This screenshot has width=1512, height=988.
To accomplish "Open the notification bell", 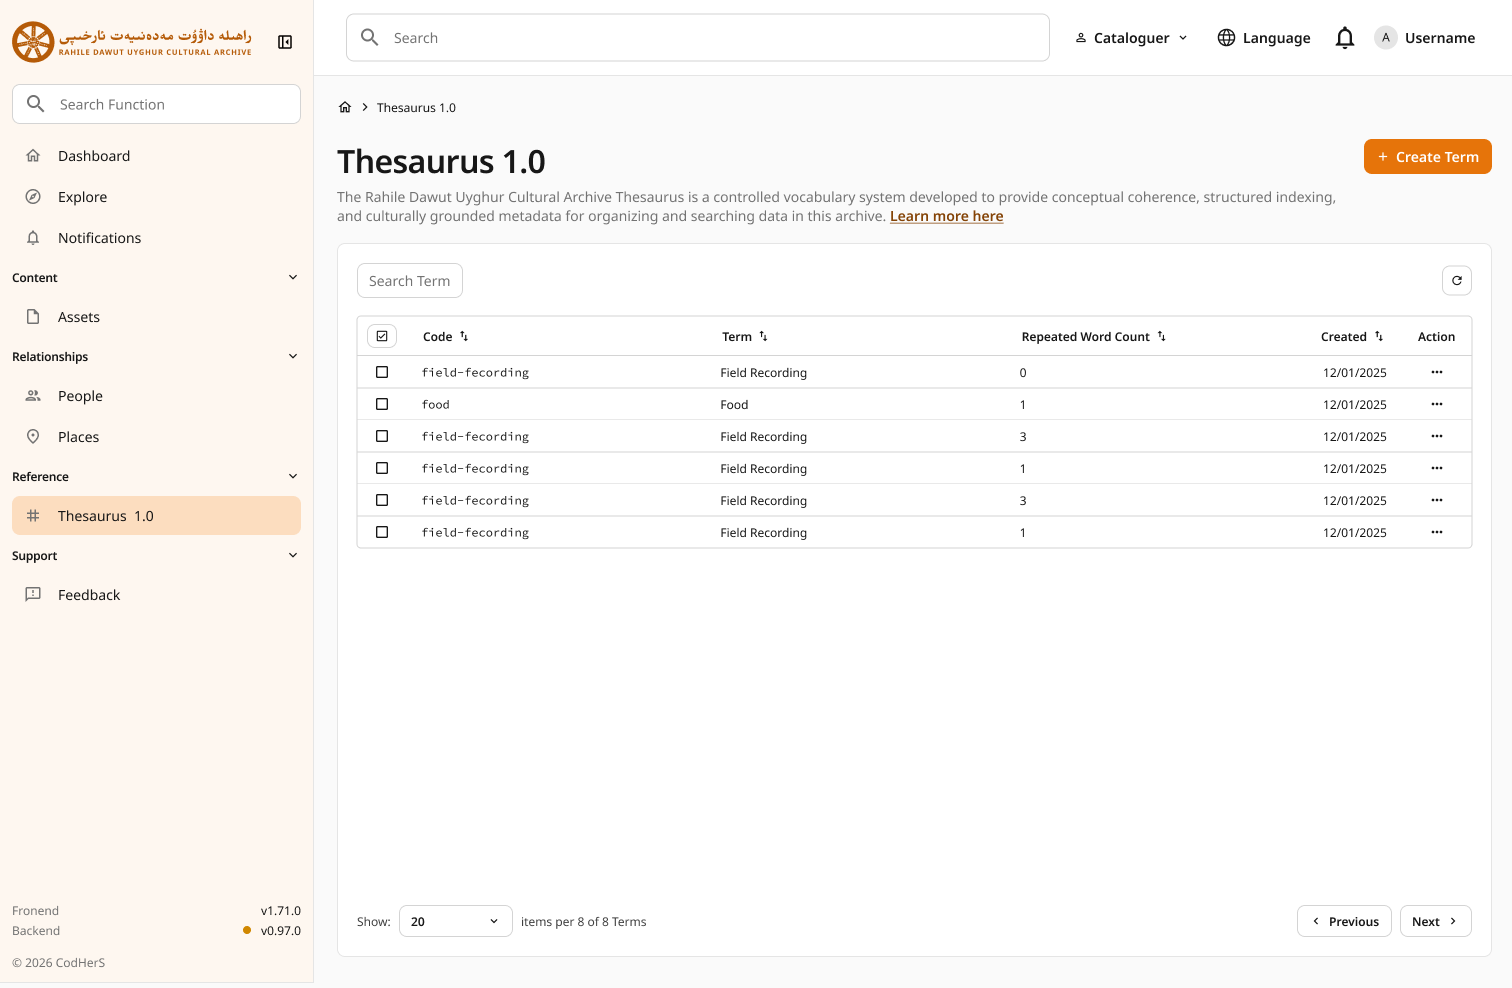I will pyautogui.click(x=1345, y=37).
